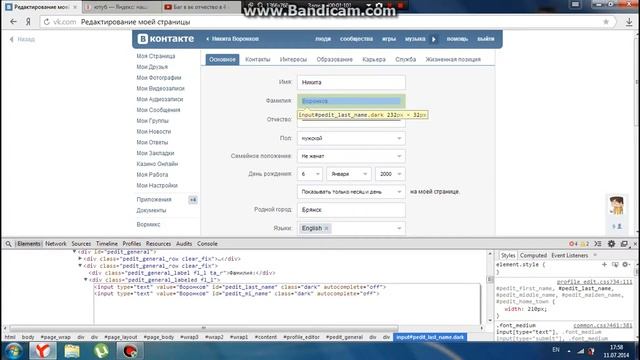
Task: Bookmark page with the star icon
Action: 606,22
